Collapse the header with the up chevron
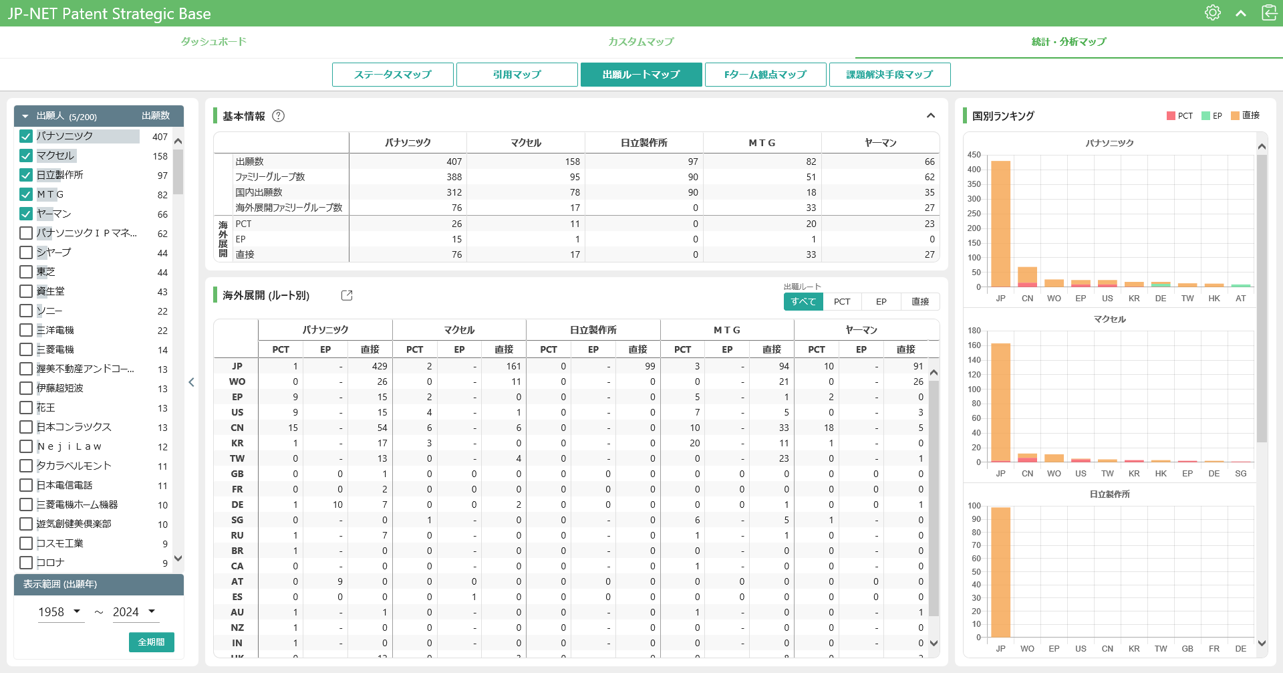1283x673 pixels. 1241,13
